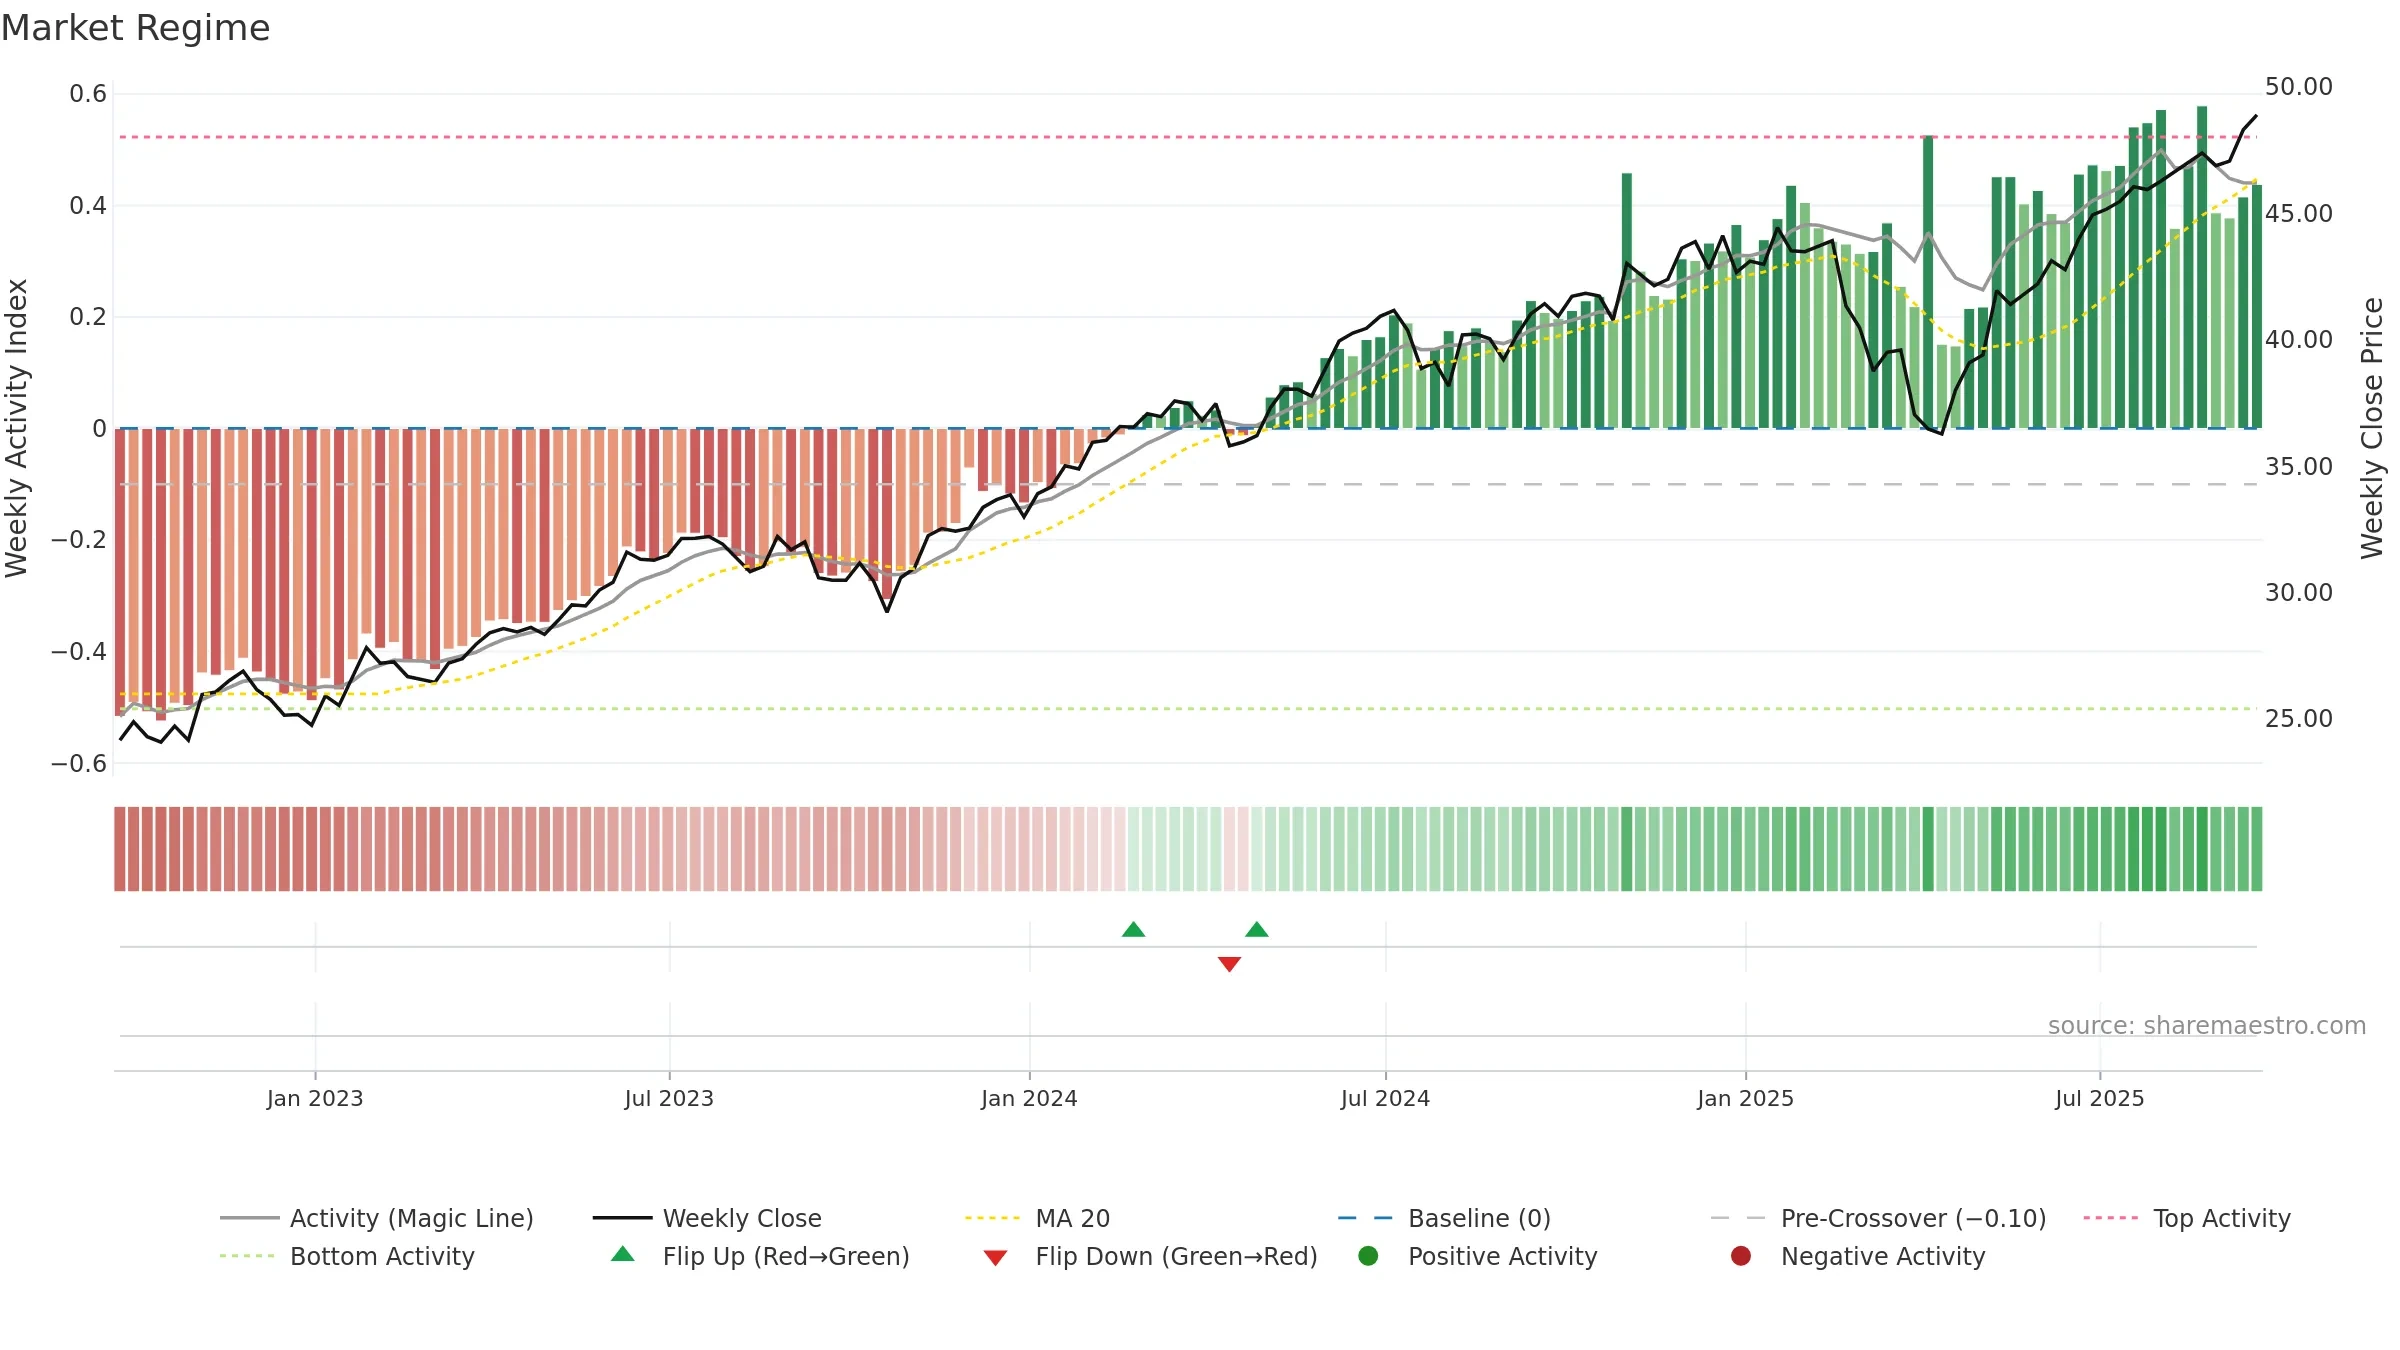Toggle MA 20 legend entry

pos(1037,1218)
